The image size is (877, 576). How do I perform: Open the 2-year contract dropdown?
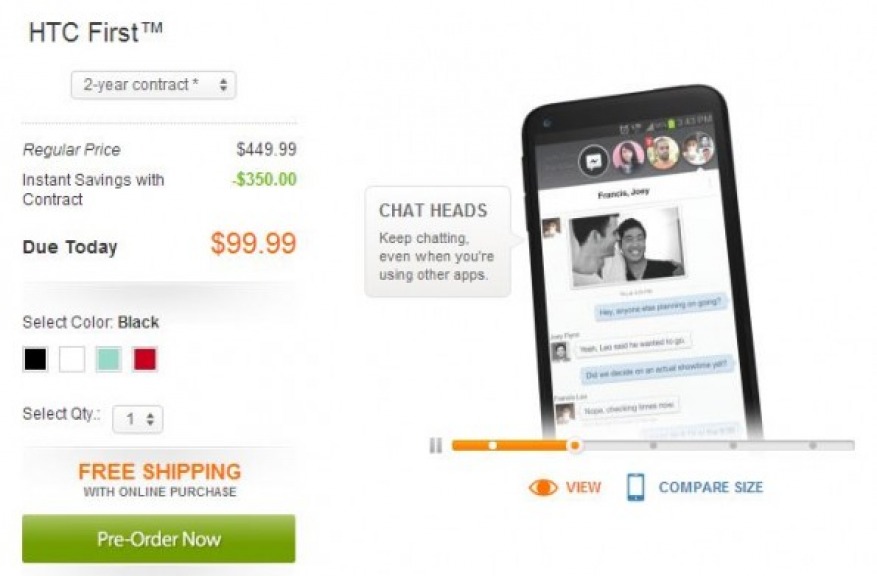[x=154, y=85]
